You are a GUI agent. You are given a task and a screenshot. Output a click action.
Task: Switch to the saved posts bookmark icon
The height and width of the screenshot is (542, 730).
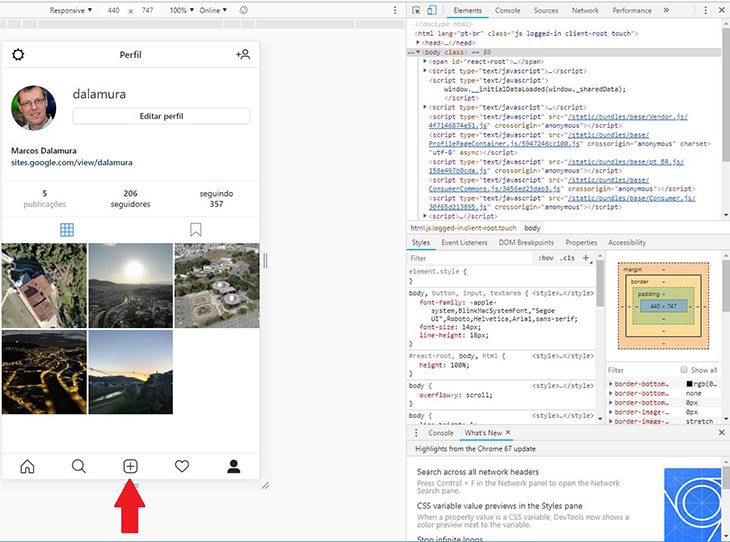click(196, 230)
